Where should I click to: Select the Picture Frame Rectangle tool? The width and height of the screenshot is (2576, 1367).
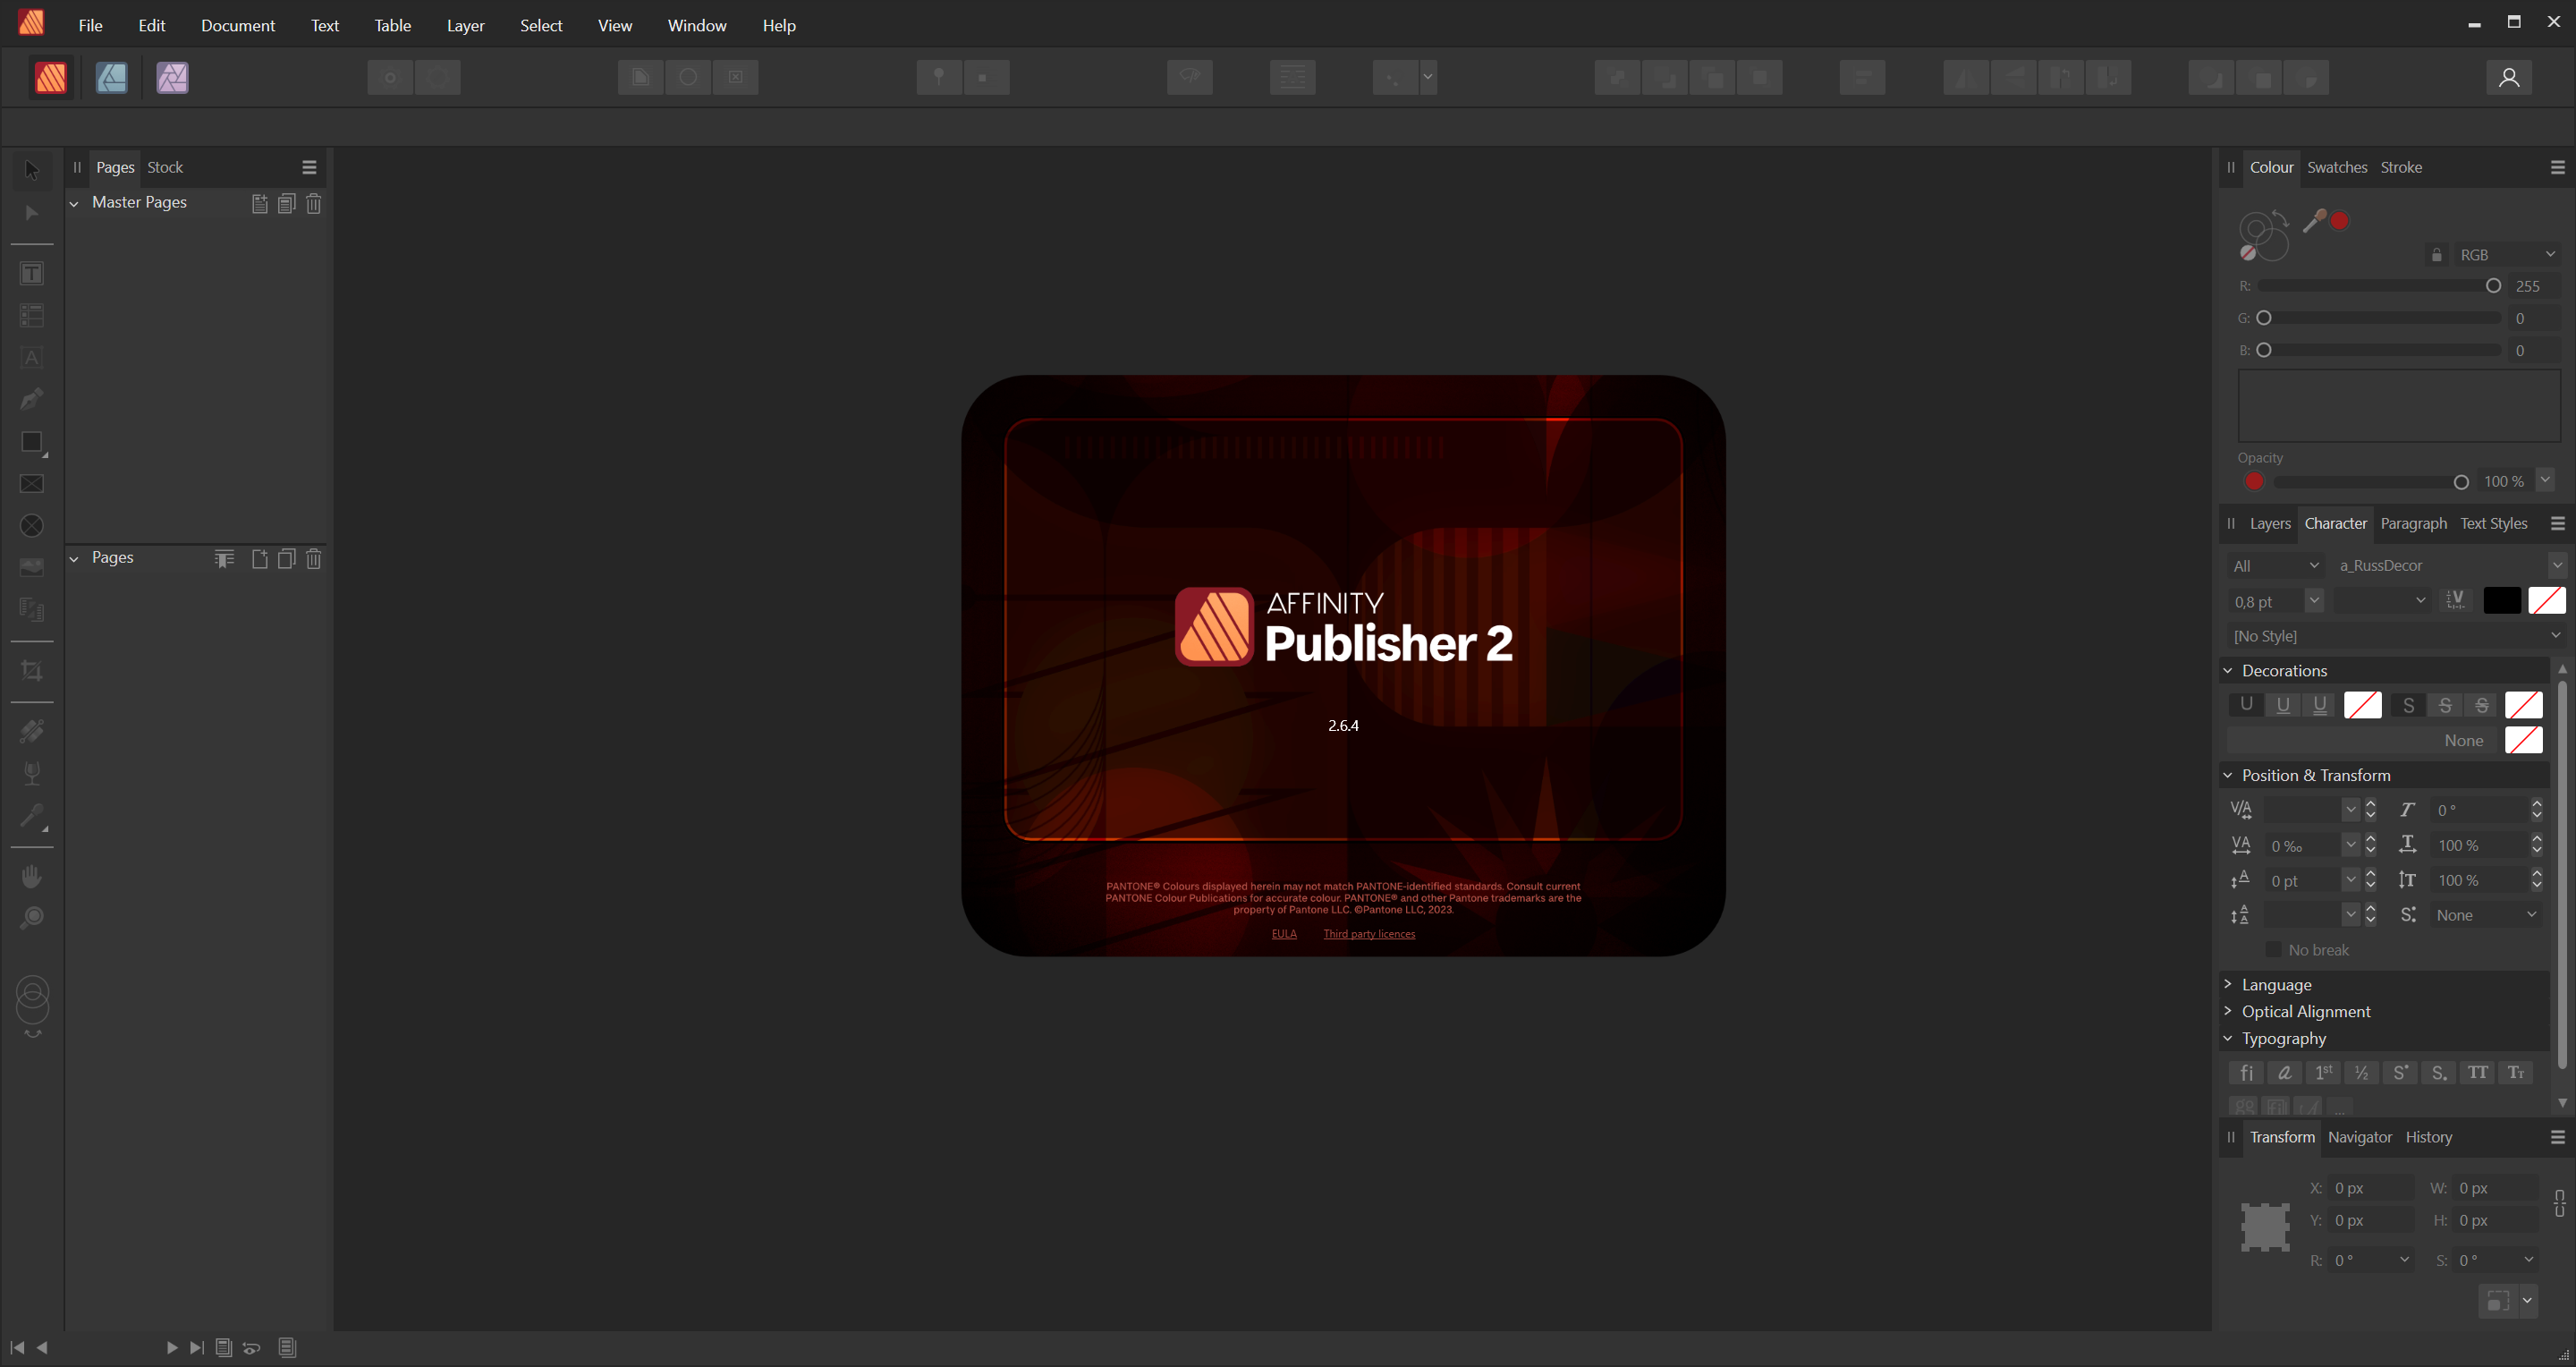coord(32,484)
